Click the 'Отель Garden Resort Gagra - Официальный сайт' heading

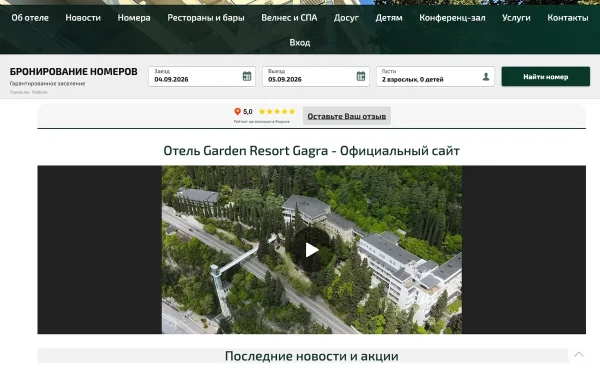311,151
